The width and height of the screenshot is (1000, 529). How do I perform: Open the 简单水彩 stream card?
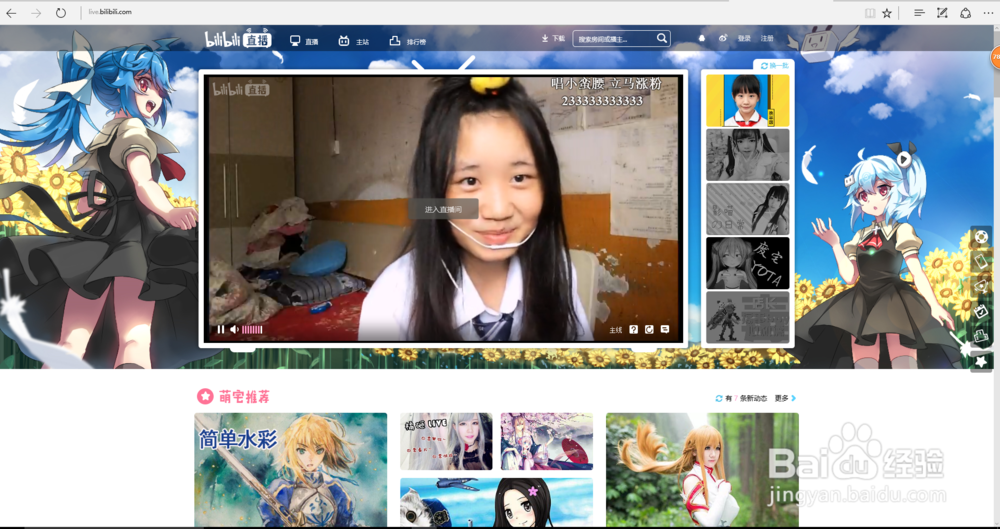pyautogui.click(x=290, y=470)
